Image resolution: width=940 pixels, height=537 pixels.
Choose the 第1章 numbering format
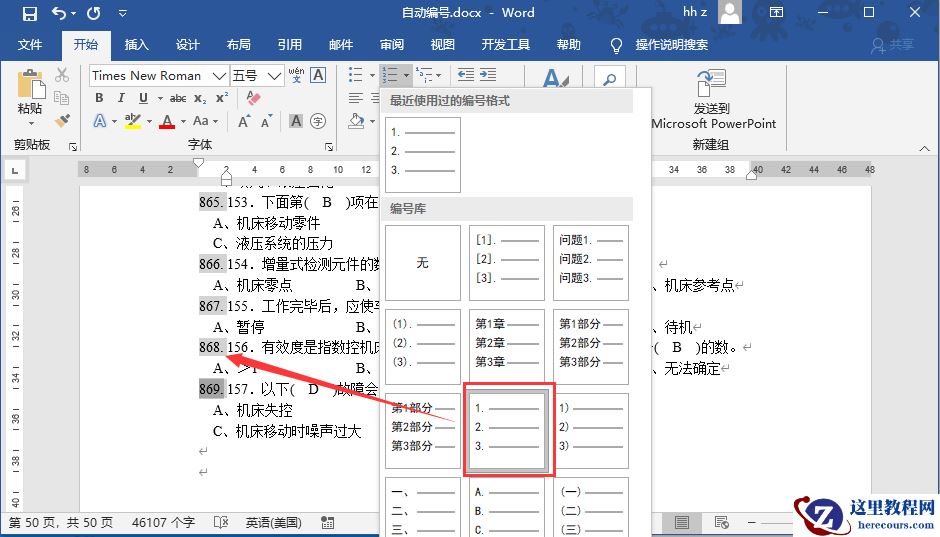point(507,346)
